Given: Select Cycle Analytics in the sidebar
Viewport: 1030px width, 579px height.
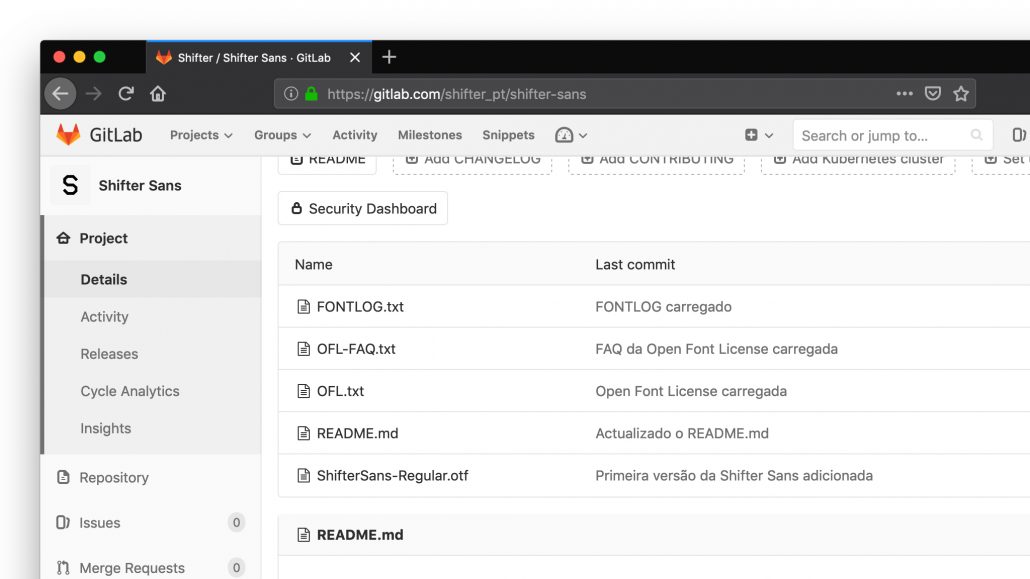Looking at the screenshot, I should [130, 391].
